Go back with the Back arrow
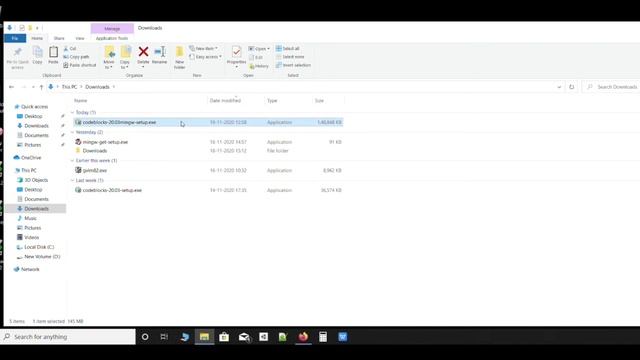Screen dimensions: 640x360 pos(11,87)
